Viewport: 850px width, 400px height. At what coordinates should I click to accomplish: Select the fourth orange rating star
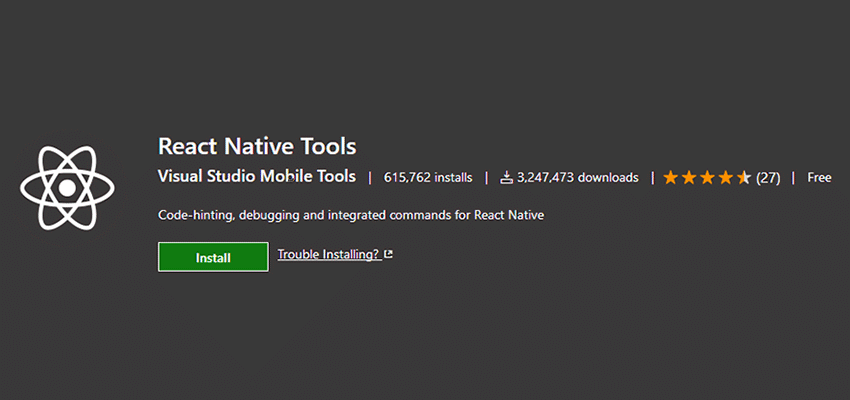pyautogui.click(x=726, y=178)
